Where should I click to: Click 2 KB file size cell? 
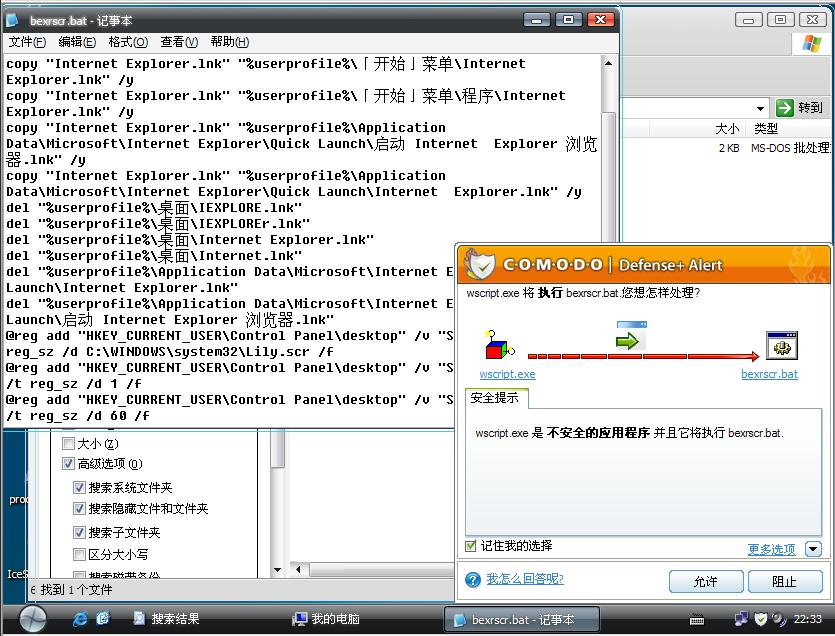click(729, 148)
